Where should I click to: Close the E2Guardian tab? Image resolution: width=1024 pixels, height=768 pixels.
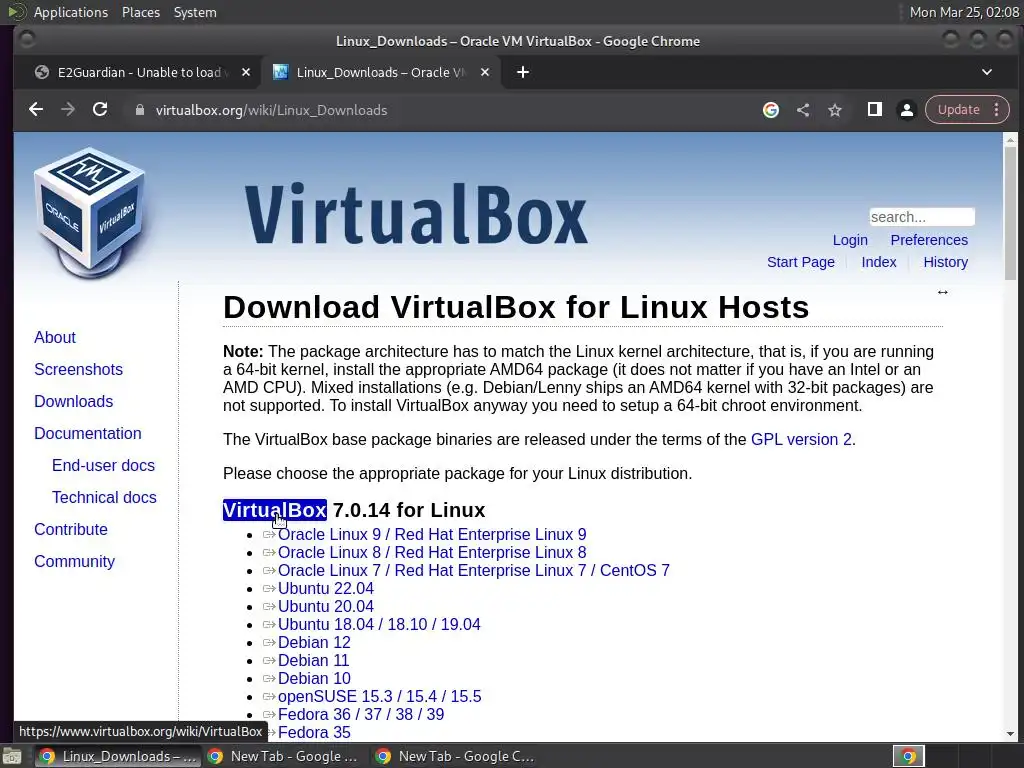pyautogui.click(x=246, y=72)
